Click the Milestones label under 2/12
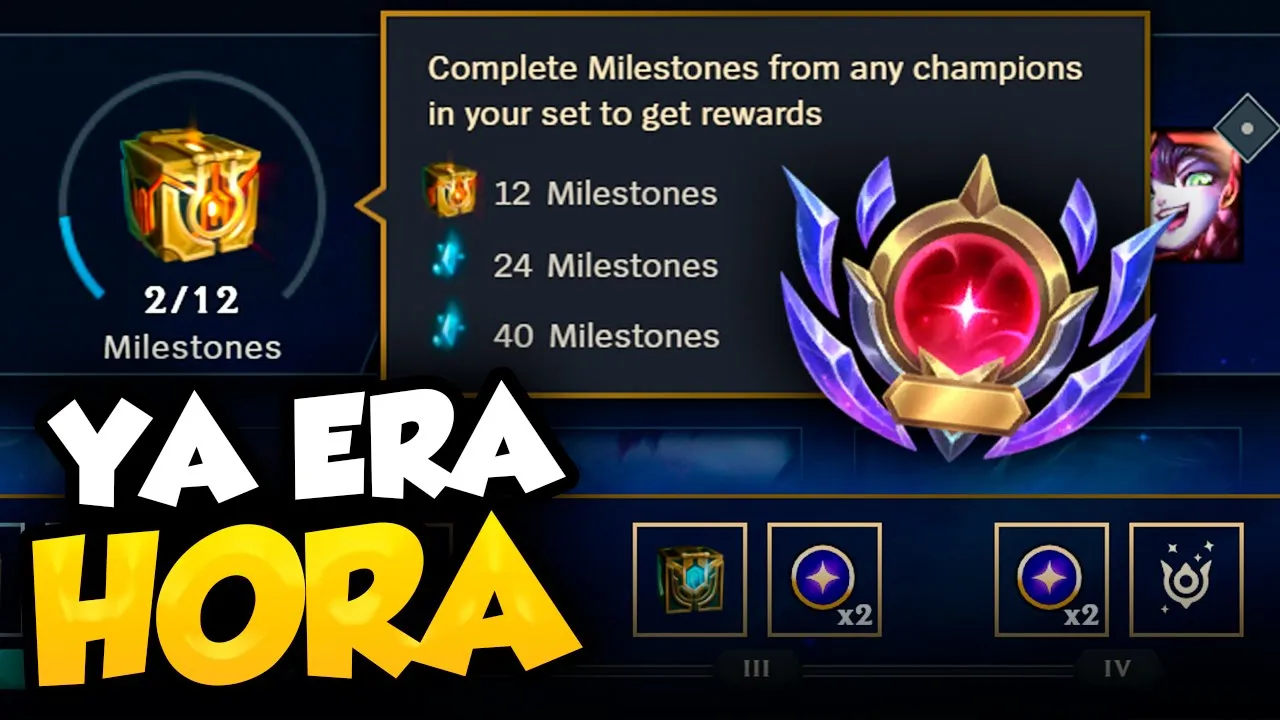Viewport: 1280px width, 720px height. click(192, 347)
